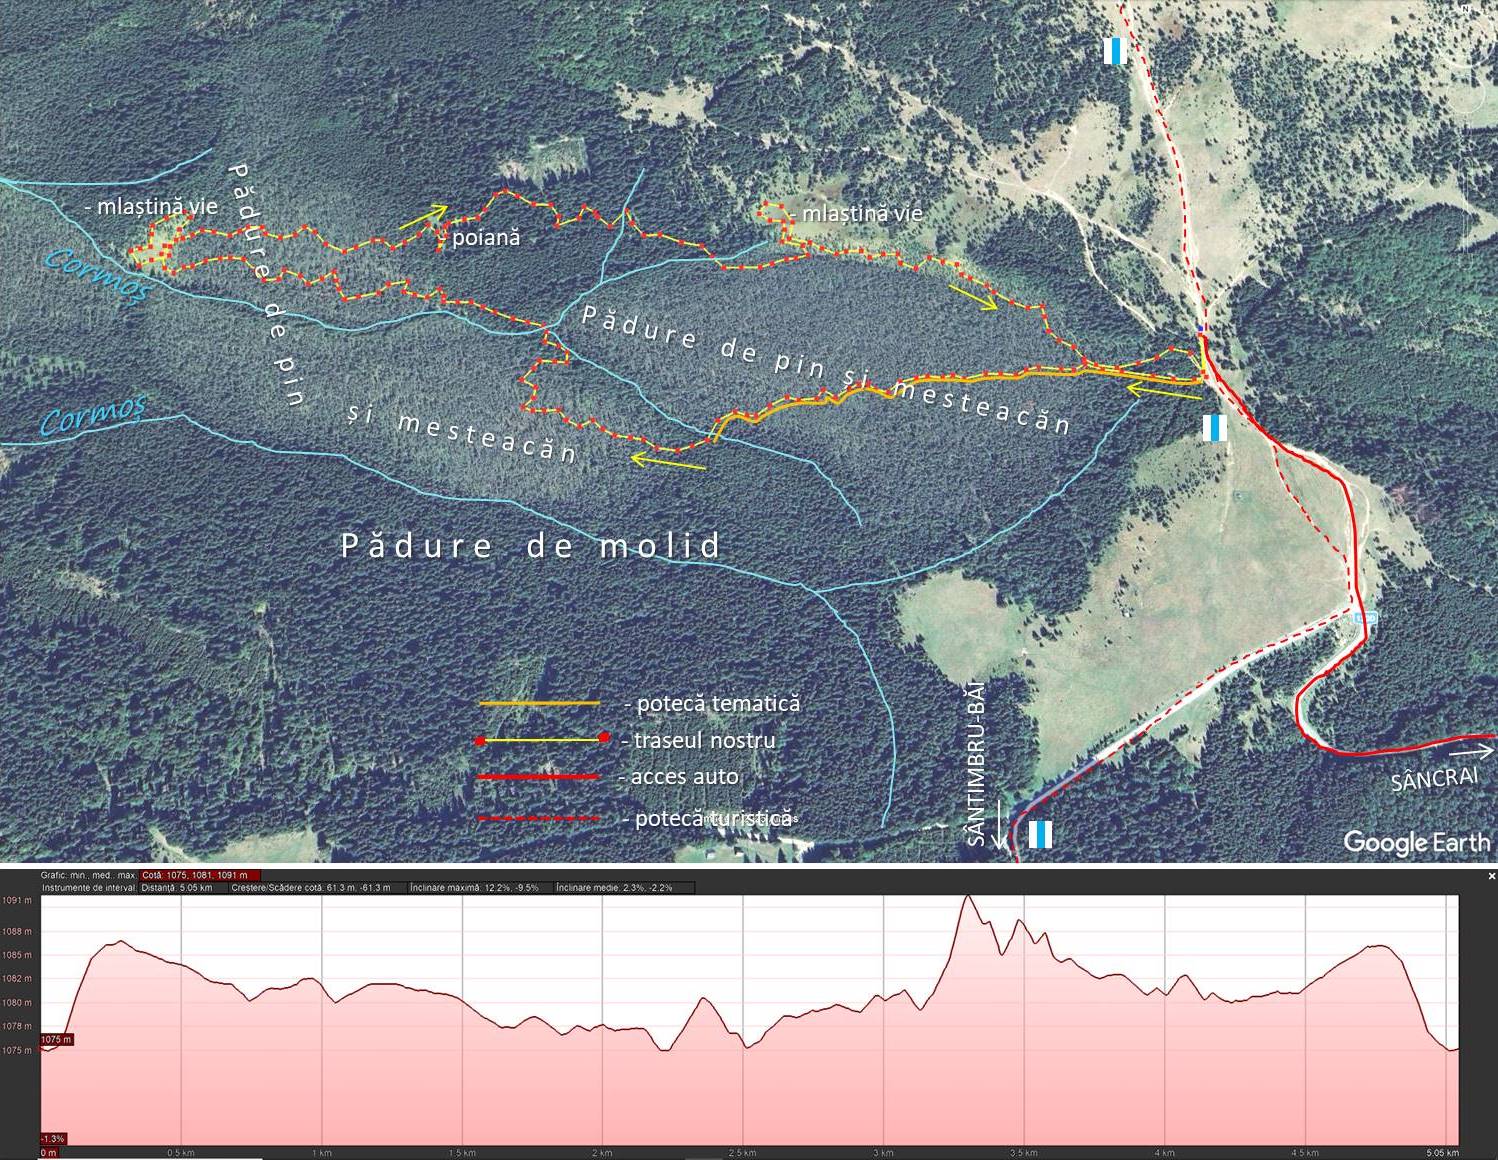Click the highest peak on elevation graph

click(966, 897)
